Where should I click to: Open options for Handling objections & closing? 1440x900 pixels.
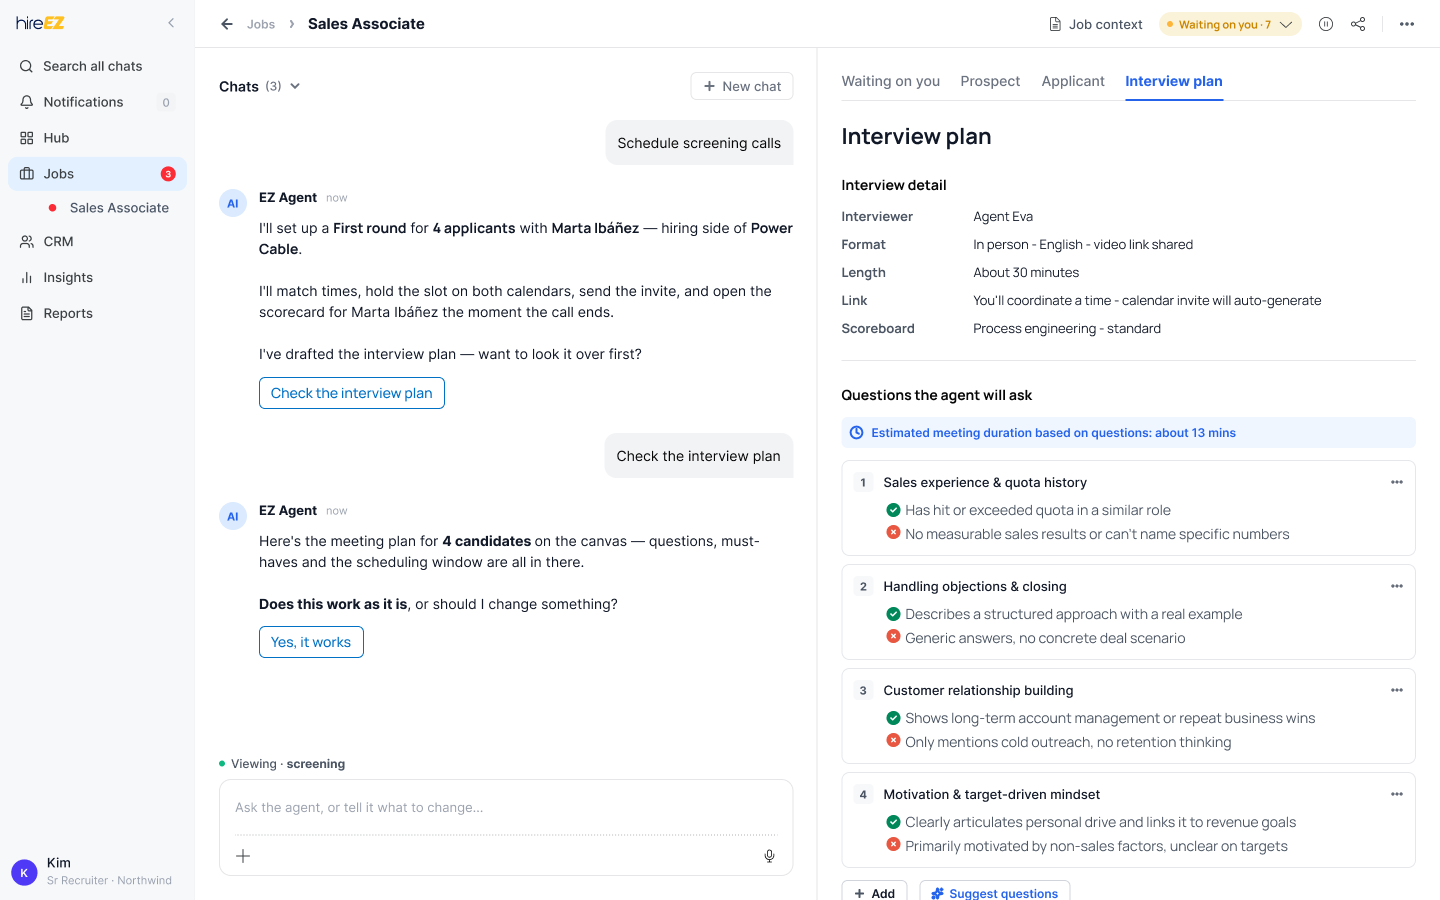click(x=1397, y=586)
